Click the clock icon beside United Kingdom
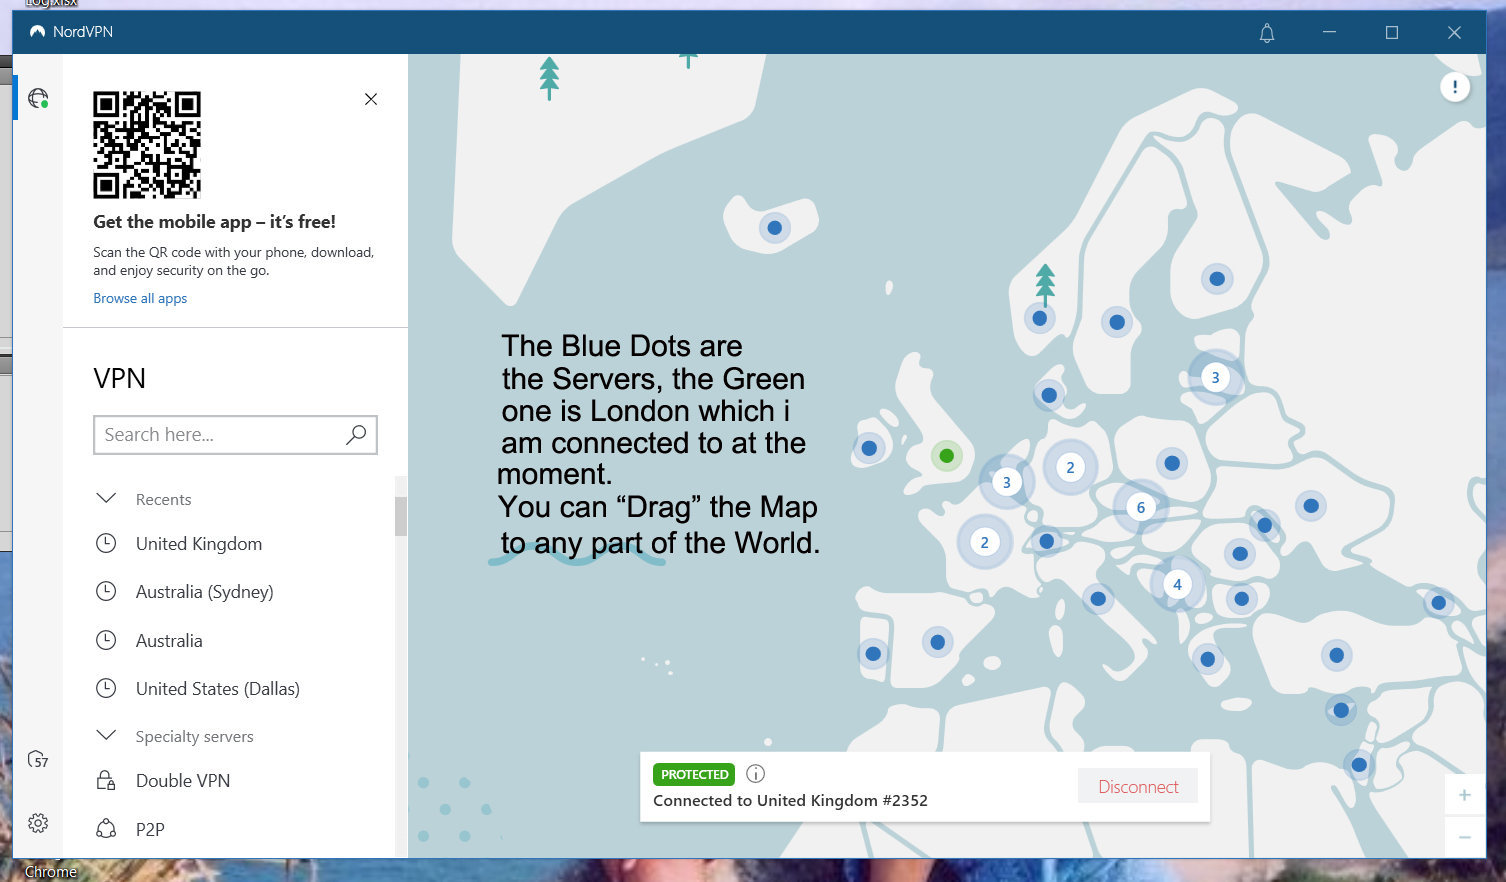Viewport: 1506px width, 882px height. pyautogui.click(x=106, y=543)
